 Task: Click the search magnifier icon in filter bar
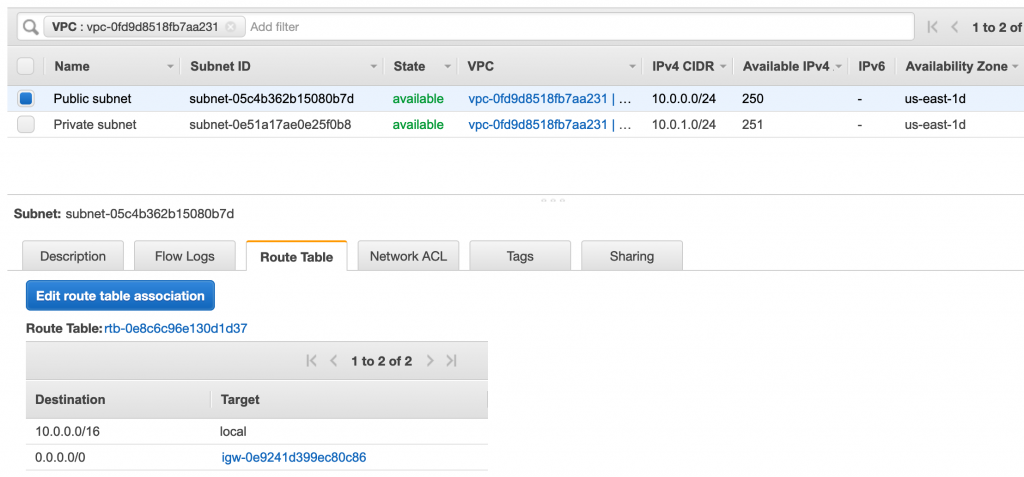coord(30,27)
